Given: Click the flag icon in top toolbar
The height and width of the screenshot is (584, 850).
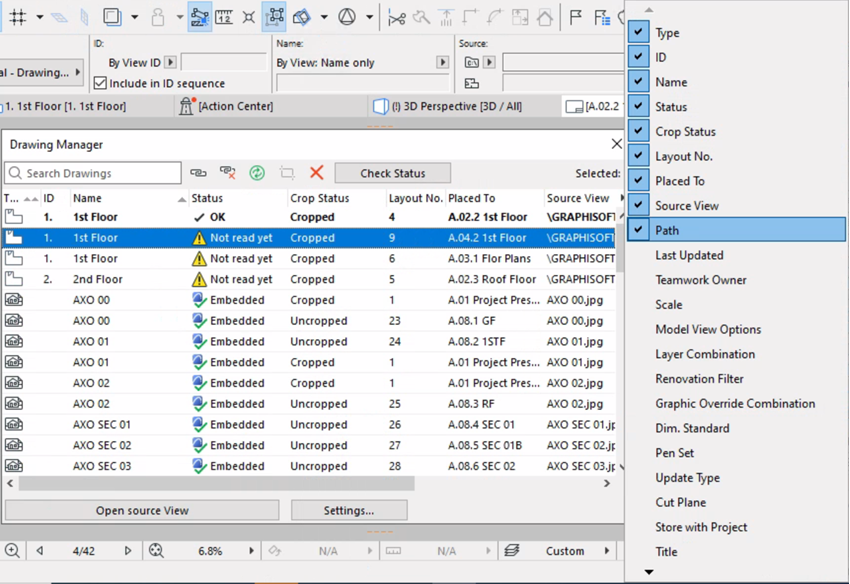Looking at the screenshot, I should click(576, 18).
